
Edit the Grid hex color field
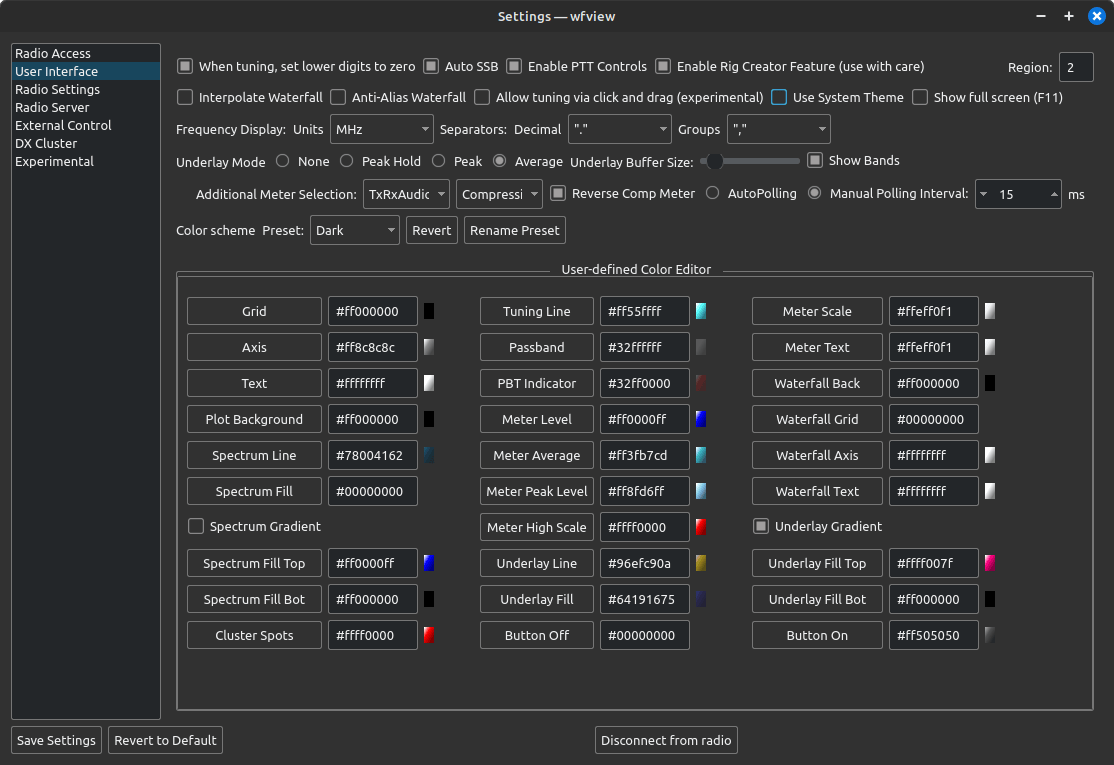click(x=372, y=311)
